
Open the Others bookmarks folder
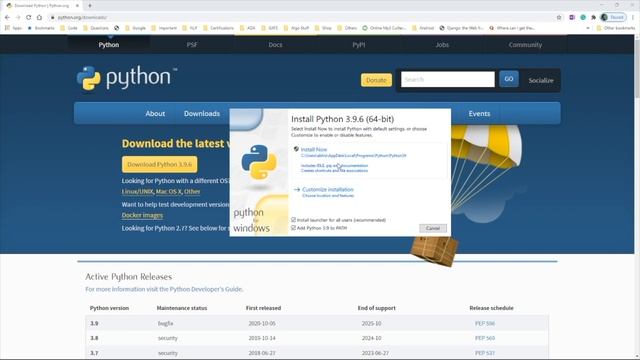coord(347,28)
